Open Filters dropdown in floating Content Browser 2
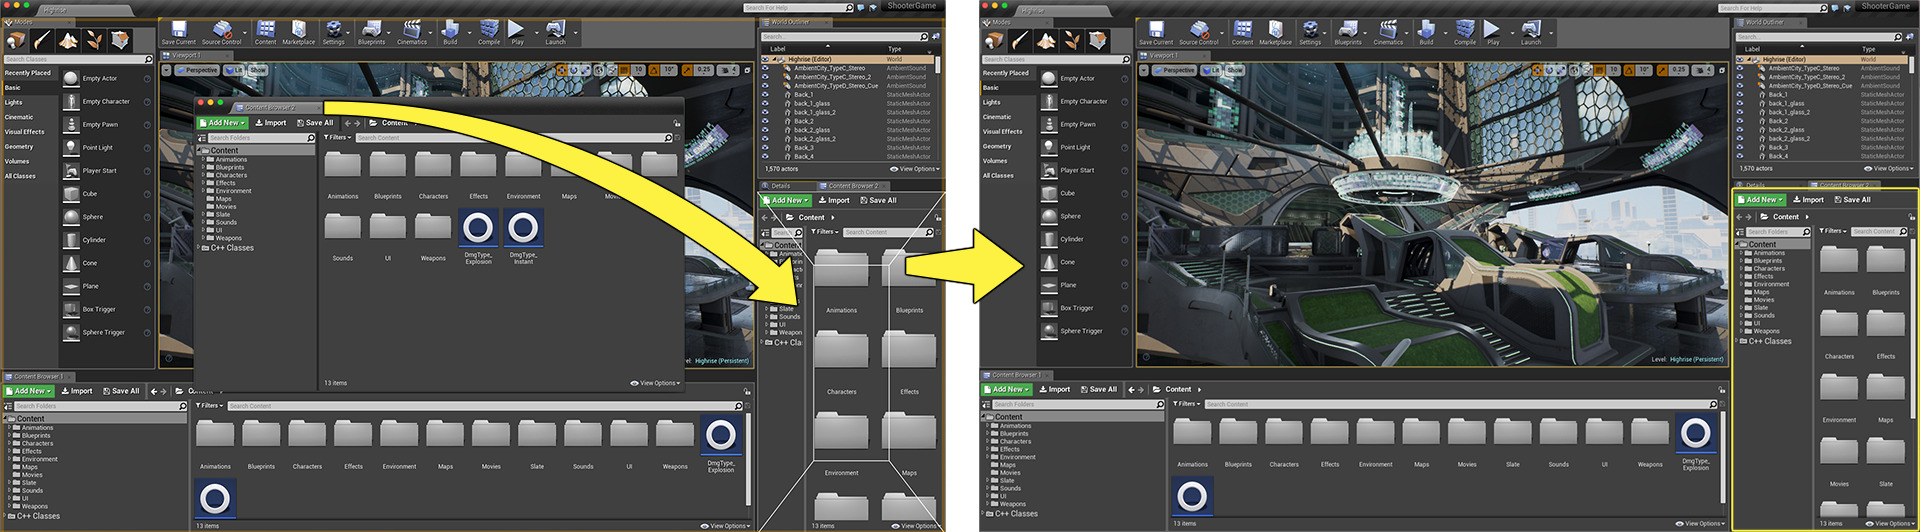Image resolution: width=1920 pixels, height=532 pixels. 338,138
